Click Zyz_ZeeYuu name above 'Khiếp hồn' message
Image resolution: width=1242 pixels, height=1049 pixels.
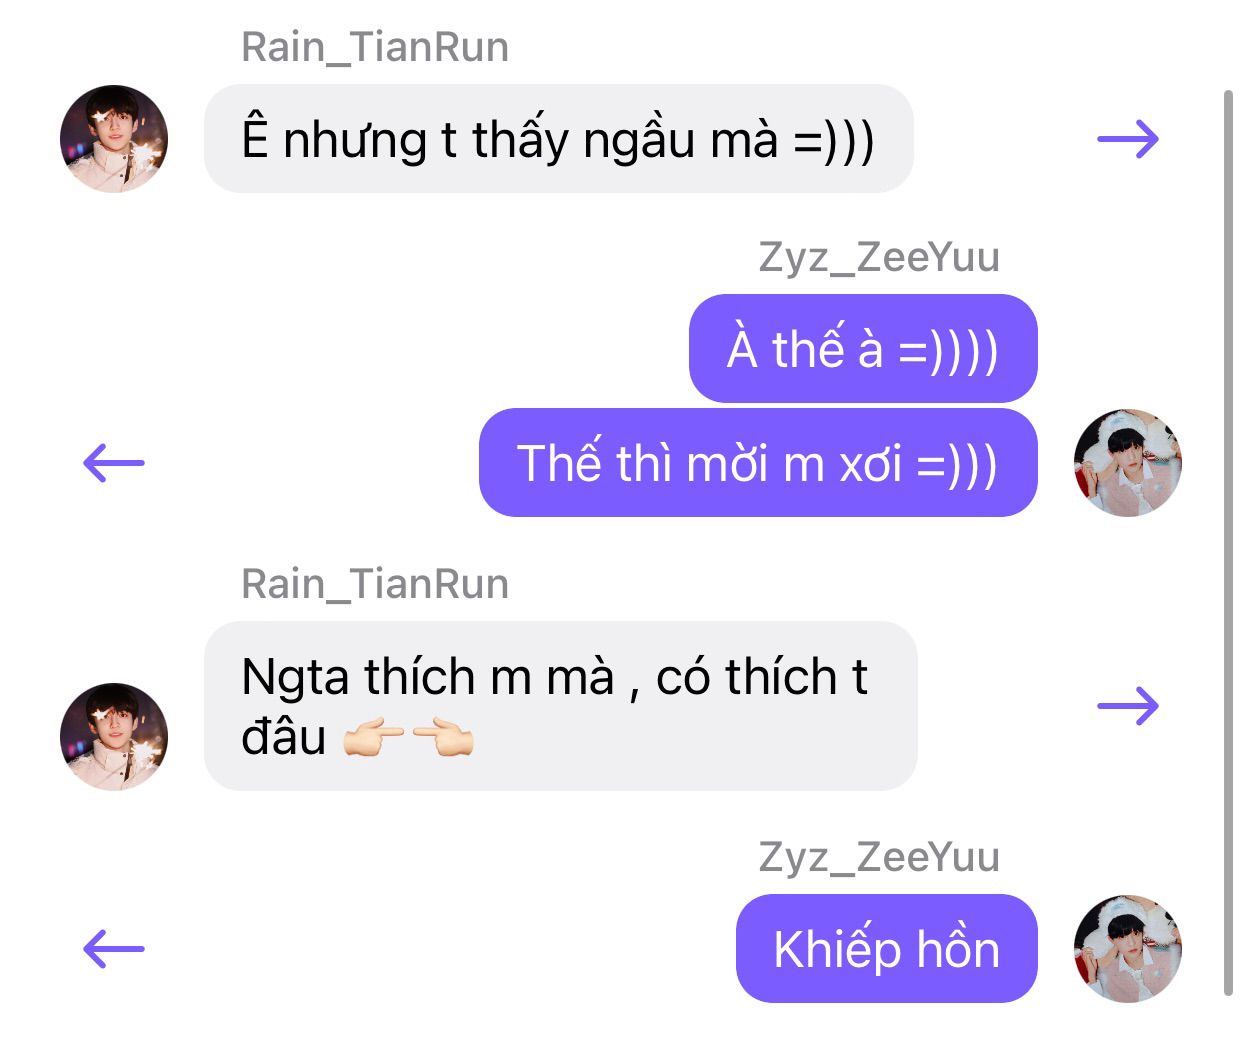(x=879, y=857)
